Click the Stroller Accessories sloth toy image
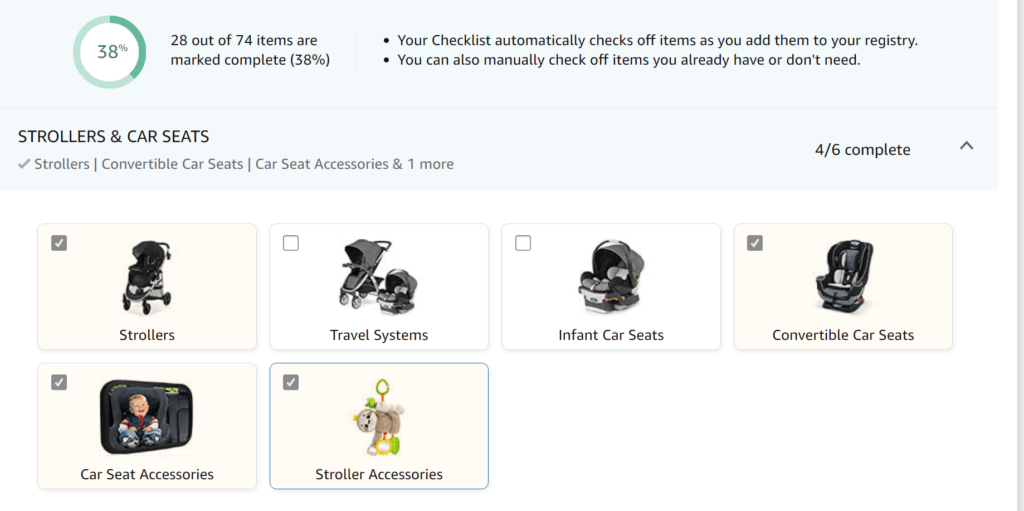This screenshot has width=1024, height=511. coord(379,417)
